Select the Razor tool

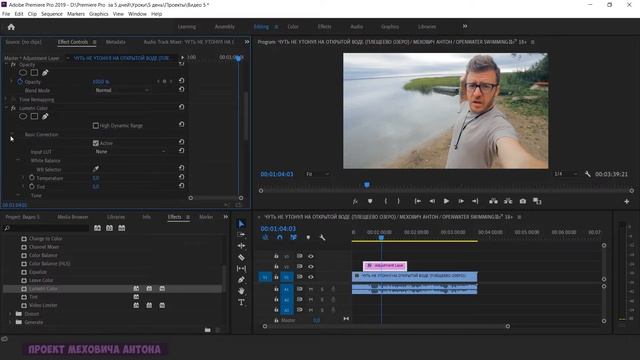tap(241, 257)
